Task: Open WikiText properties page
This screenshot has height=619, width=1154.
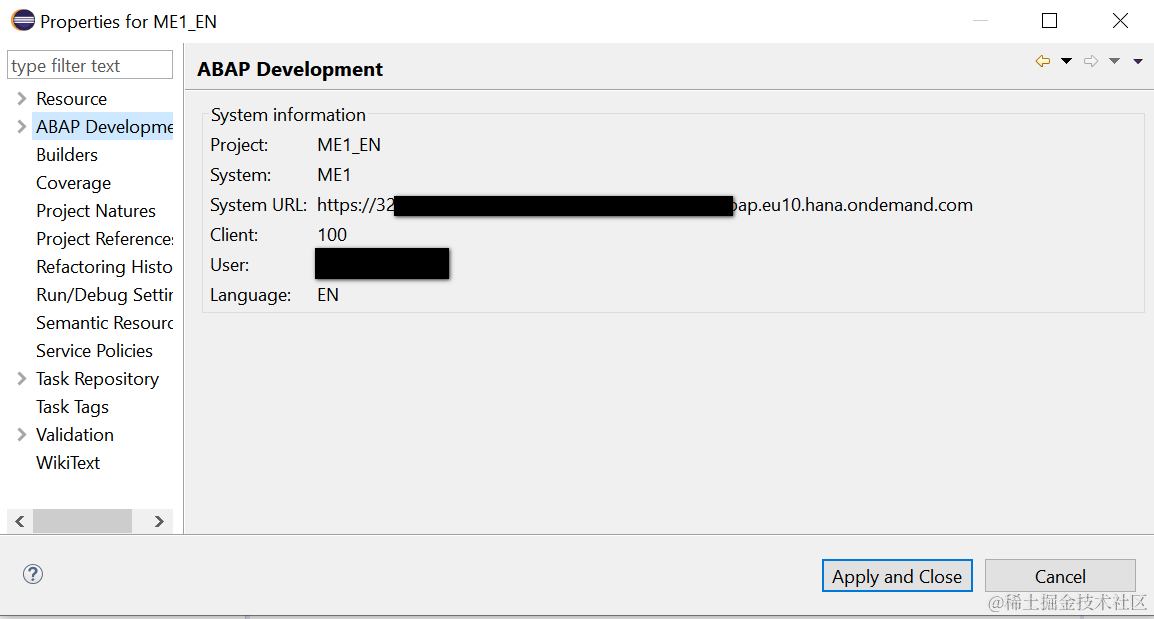Action: 68,462
